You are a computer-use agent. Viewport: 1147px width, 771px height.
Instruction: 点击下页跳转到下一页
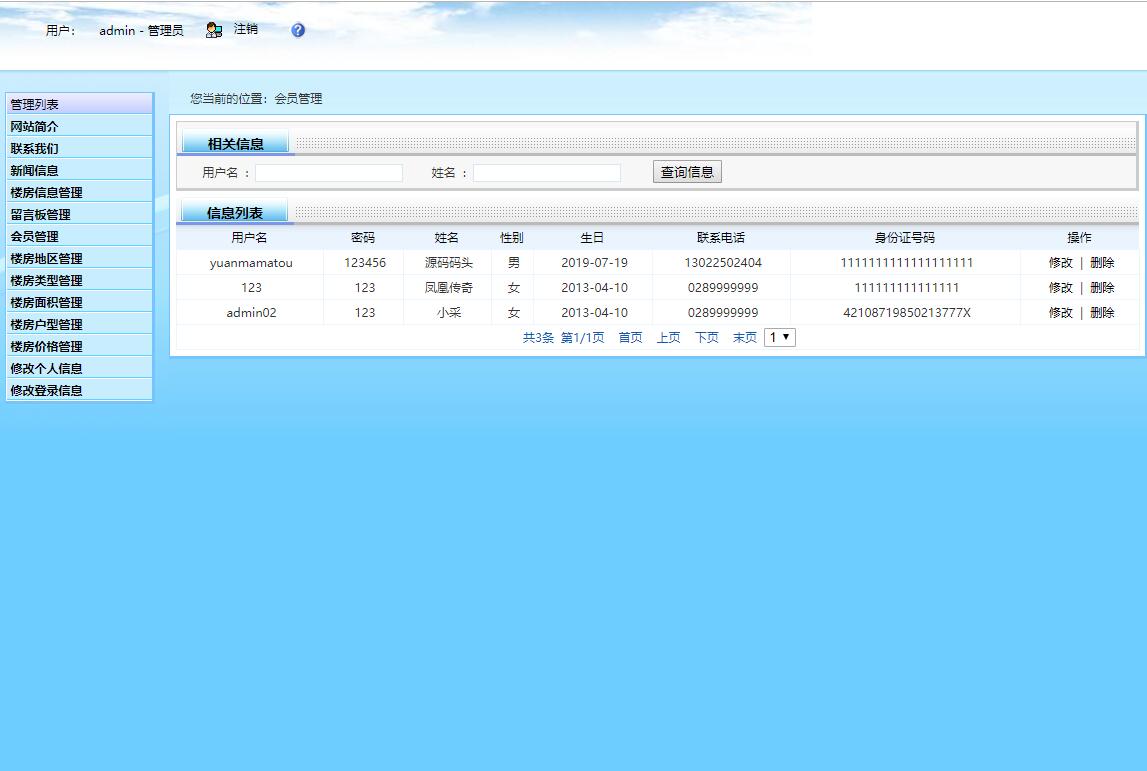click(706, 338)
